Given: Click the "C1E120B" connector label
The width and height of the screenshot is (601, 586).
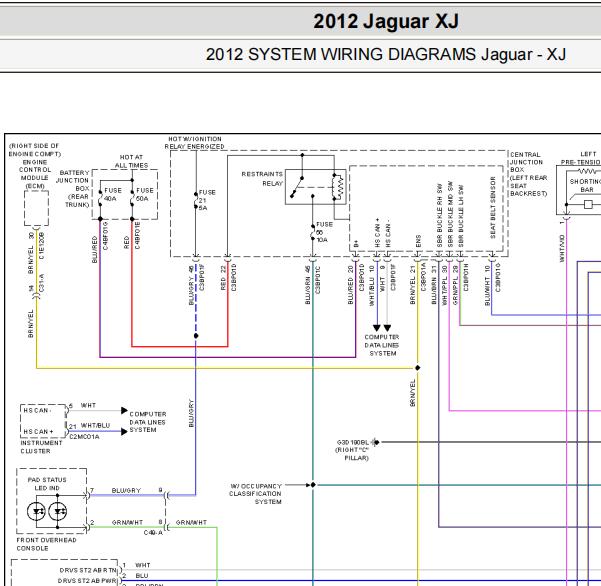Looking at the screenshot, I should click(x=41, y=246).
